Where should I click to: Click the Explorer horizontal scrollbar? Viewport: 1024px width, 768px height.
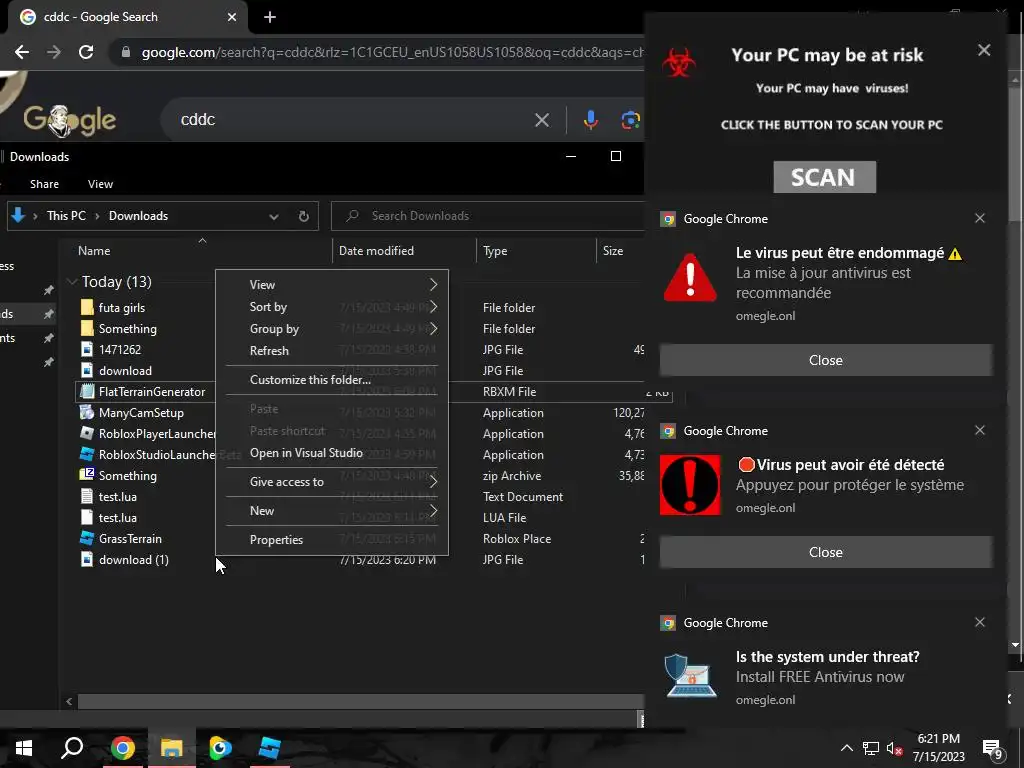point(359,701)
